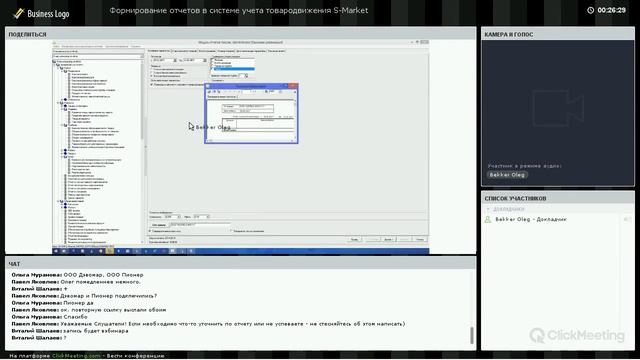Click chat message 'Пионер да'
Viewport: 640px width, 360px height.
[78, 303]
